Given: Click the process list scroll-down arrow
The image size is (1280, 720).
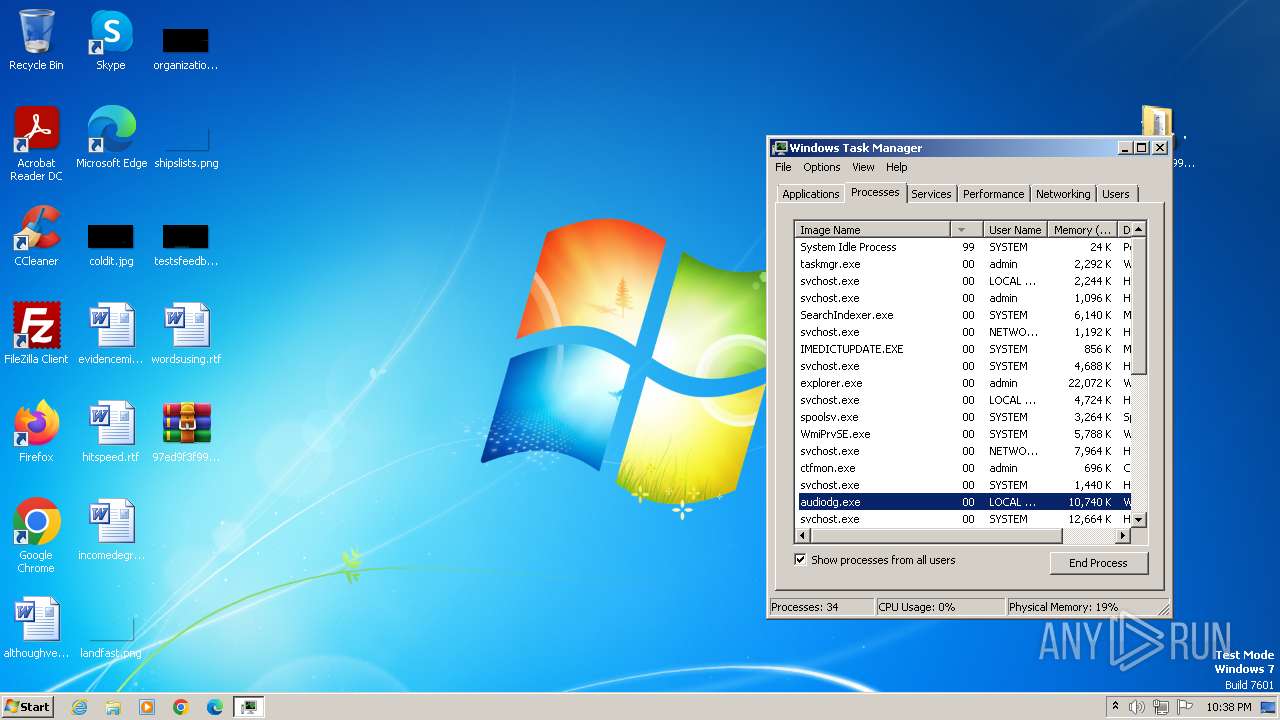Looking at the screenshot, I should tap(1138, 520).
